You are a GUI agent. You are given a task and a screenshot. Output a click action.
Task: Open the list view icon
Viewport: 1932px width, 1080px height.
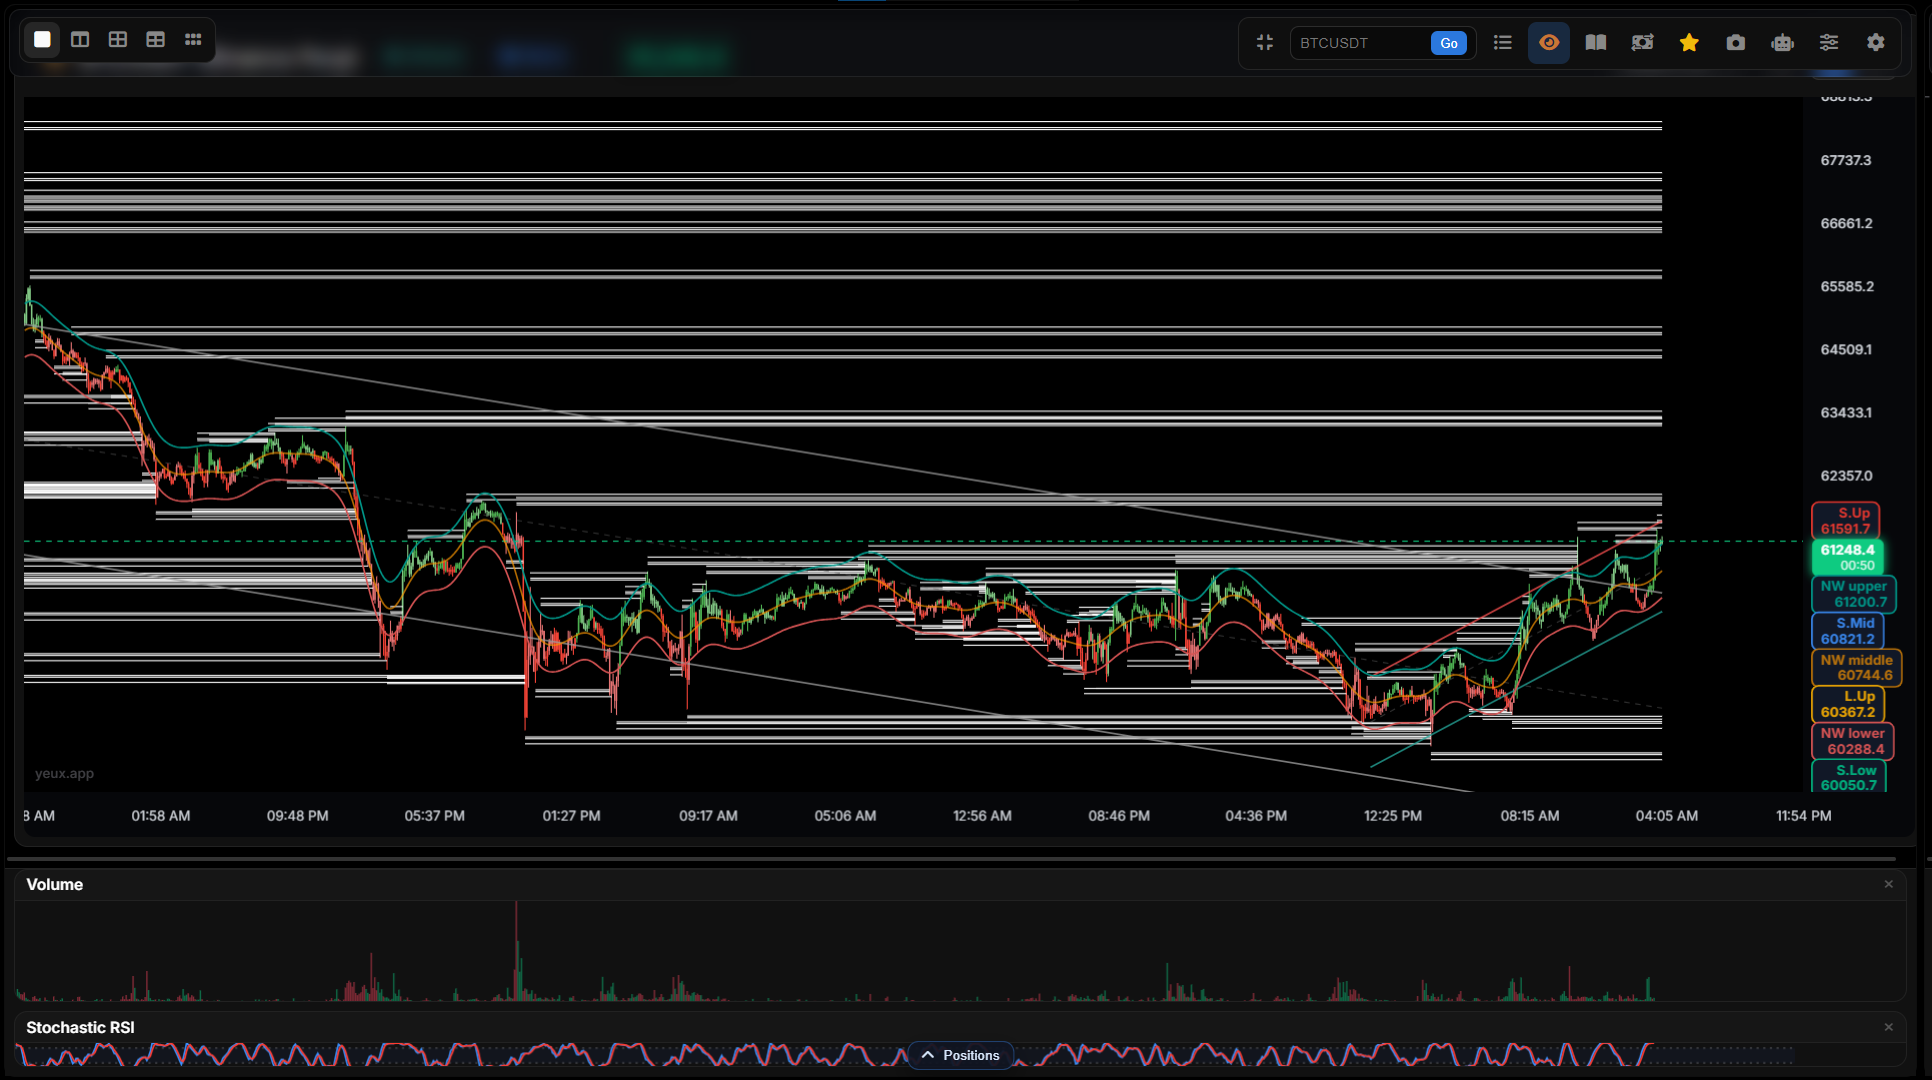click(x=1502, y=42)
